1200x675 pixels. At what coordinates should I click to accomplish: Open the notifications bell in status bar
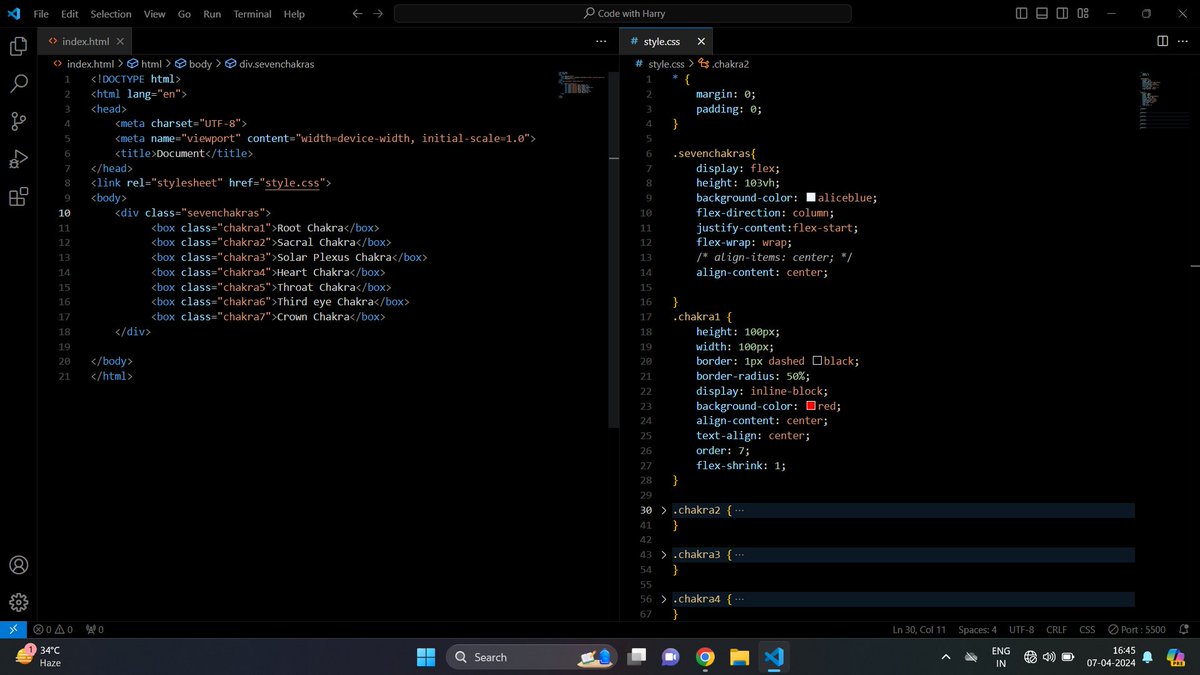1184,630
